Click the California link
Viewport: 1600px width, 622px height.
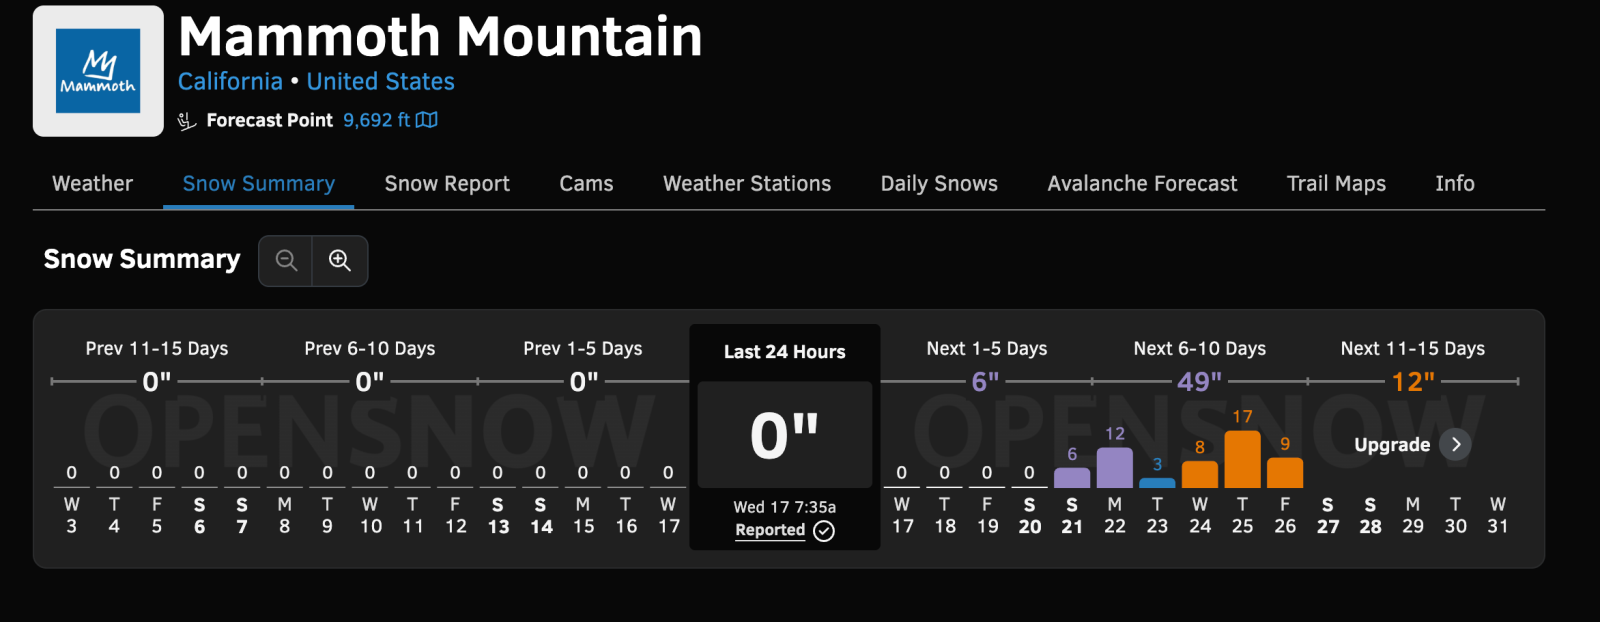pyautogui.click(x=230, y=82)
